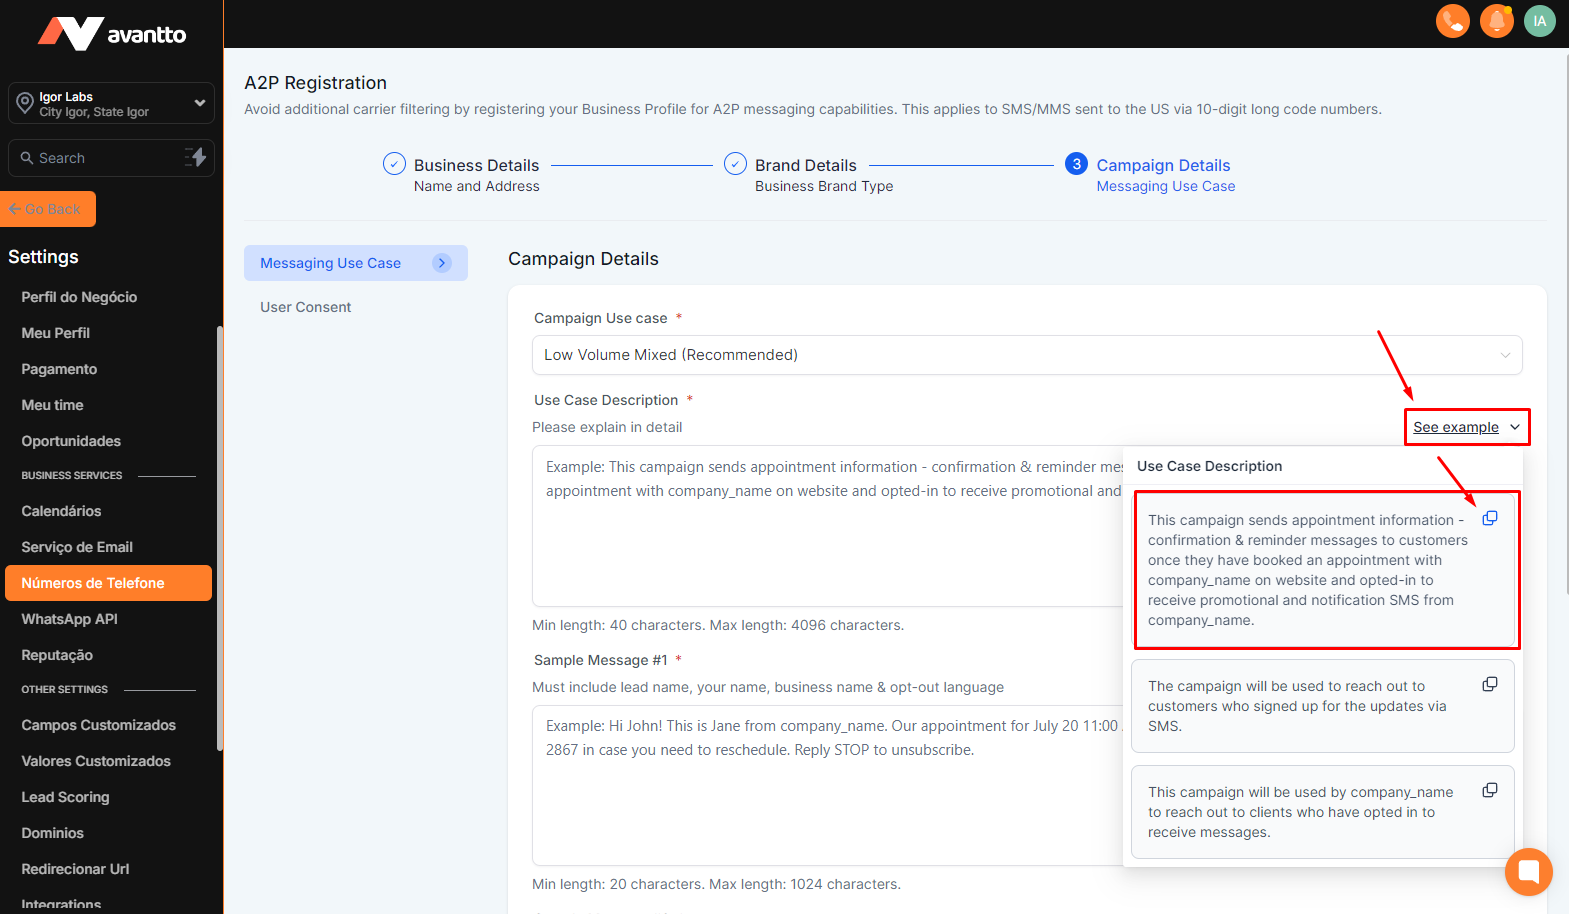The image size is (1569, 914).
Task: Go to WhatsApp API settings
Action: (x=69, y=619)
